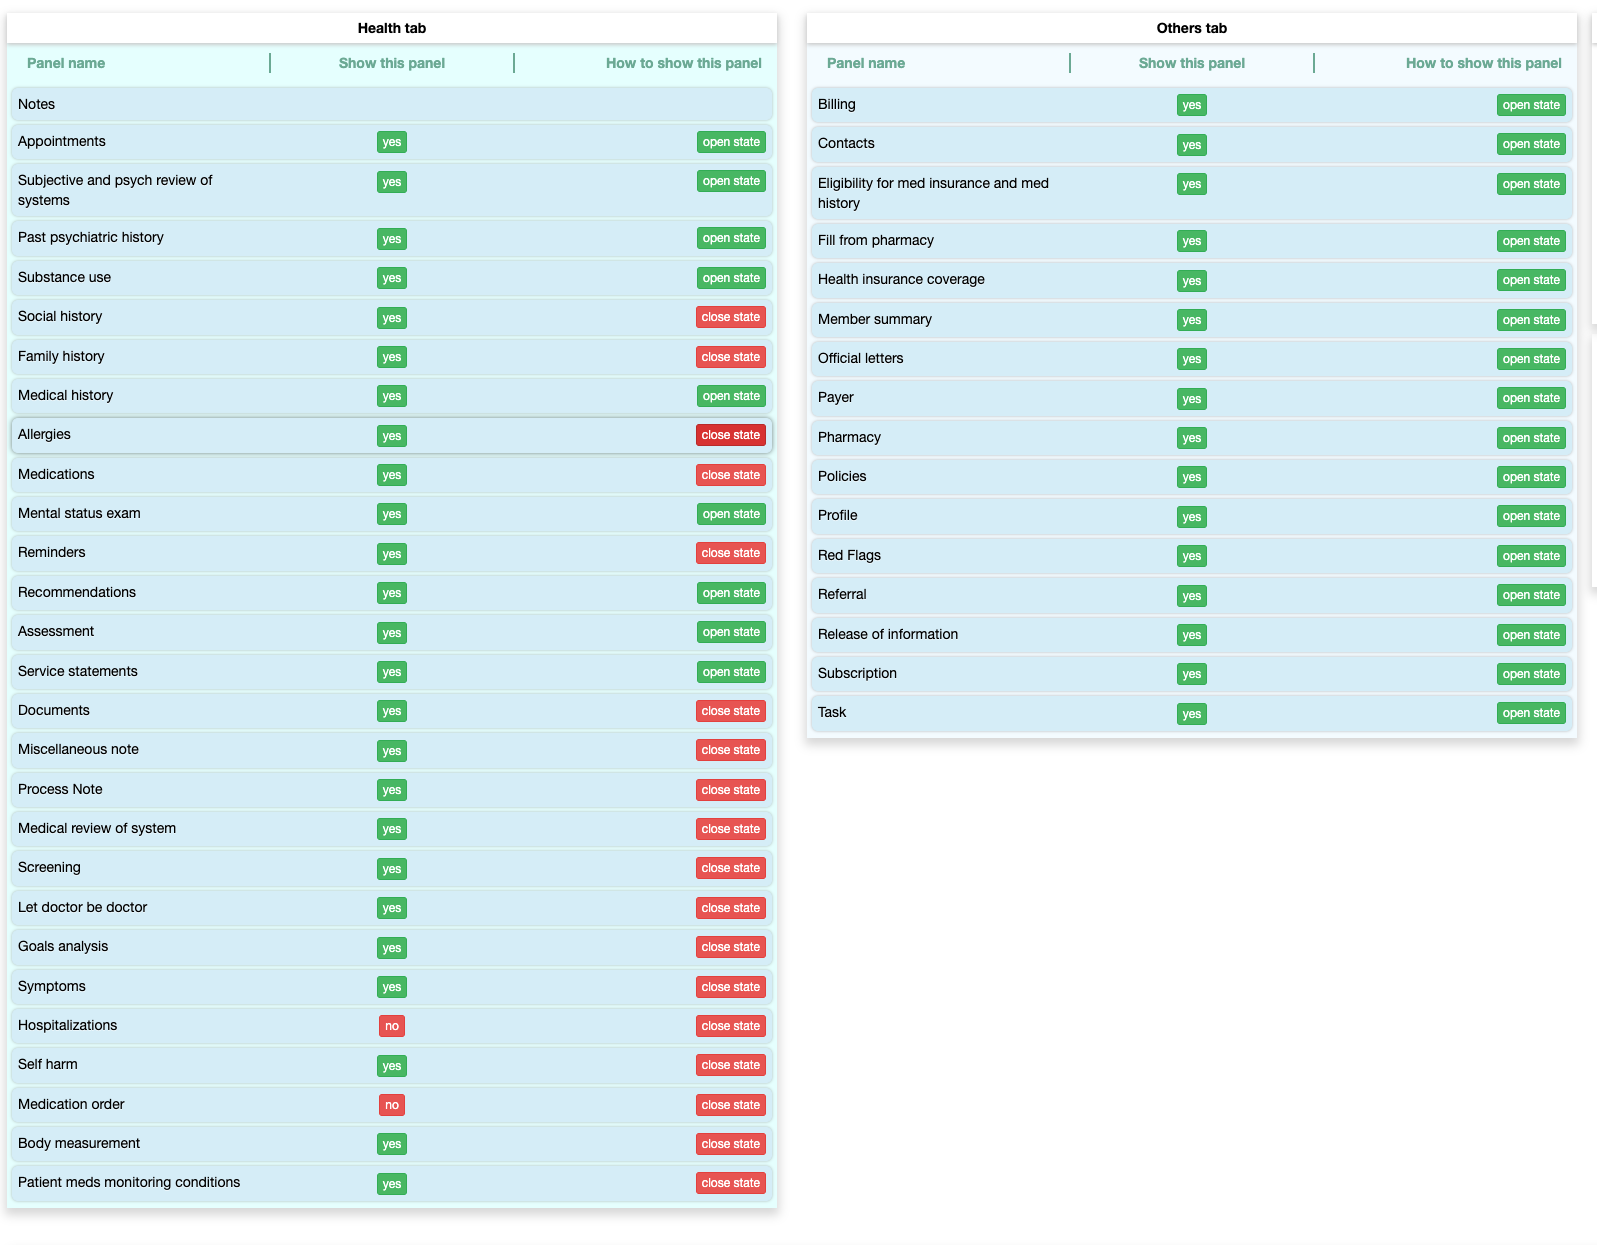
Task: Select the Notes panel row
Action: click(x=392, y=104)
